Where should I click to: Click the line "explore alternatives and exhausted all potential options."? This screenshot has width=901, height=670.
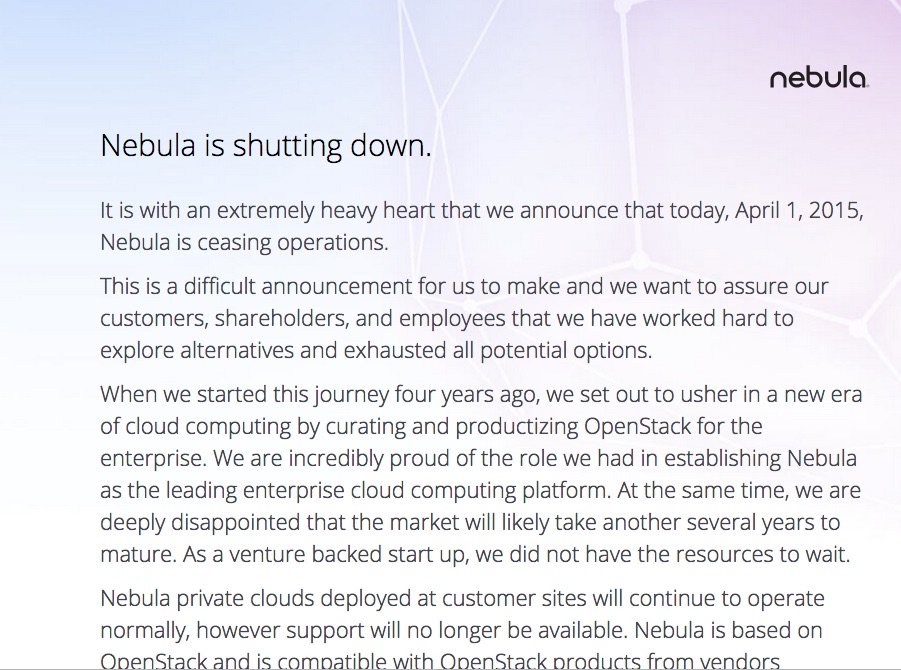point(376,351)
